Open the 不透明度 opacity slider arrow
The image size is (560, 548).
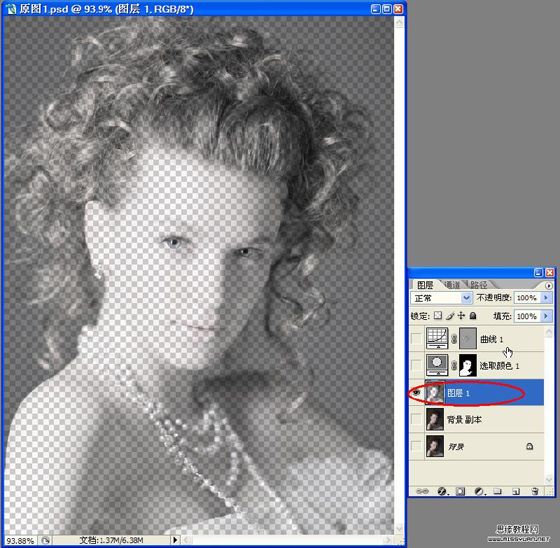[546, 298]
